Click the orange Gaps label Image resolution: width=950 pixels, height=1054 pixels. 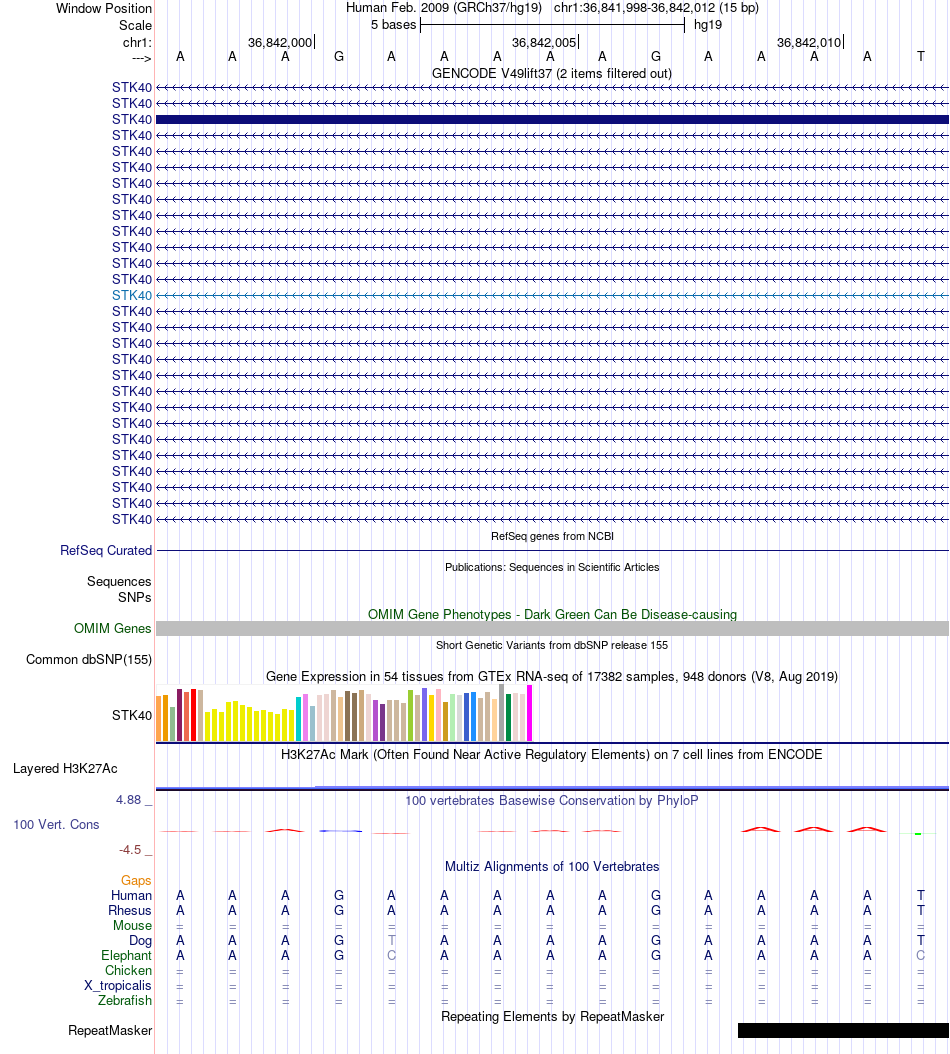pyautogui.click(x=136, y=881)
